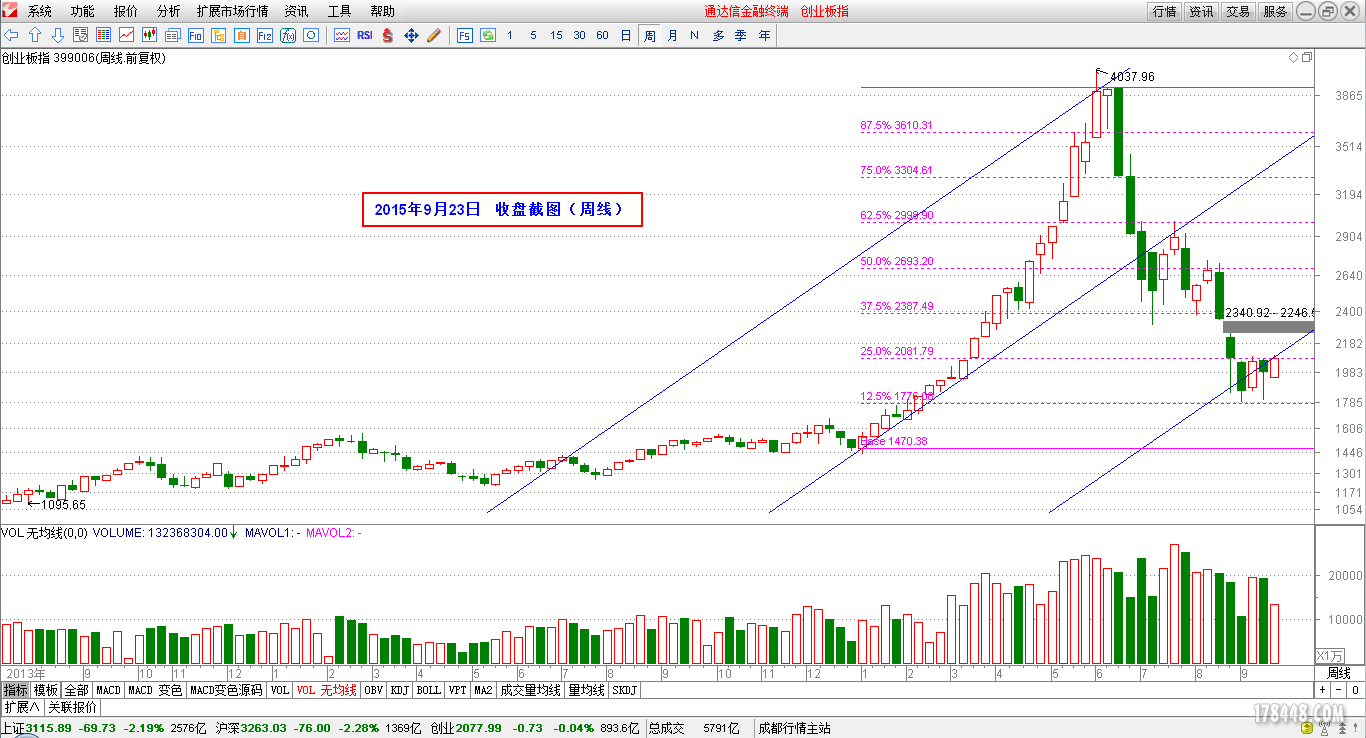Click the orange document toolbar icon

[x=241, y=35]
